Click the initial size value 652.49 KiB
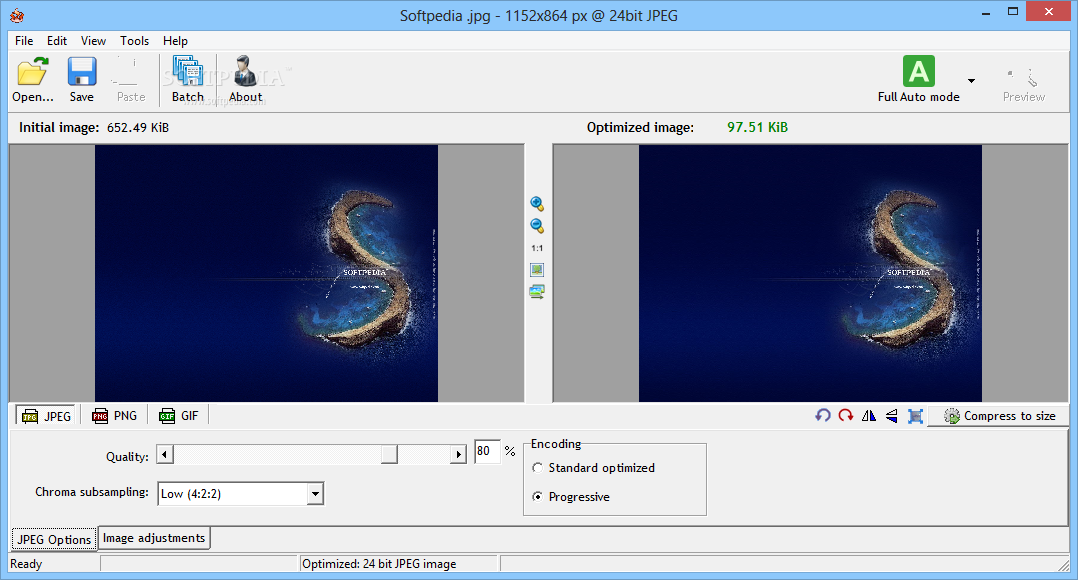1078x580 pixels. point(138,127)
